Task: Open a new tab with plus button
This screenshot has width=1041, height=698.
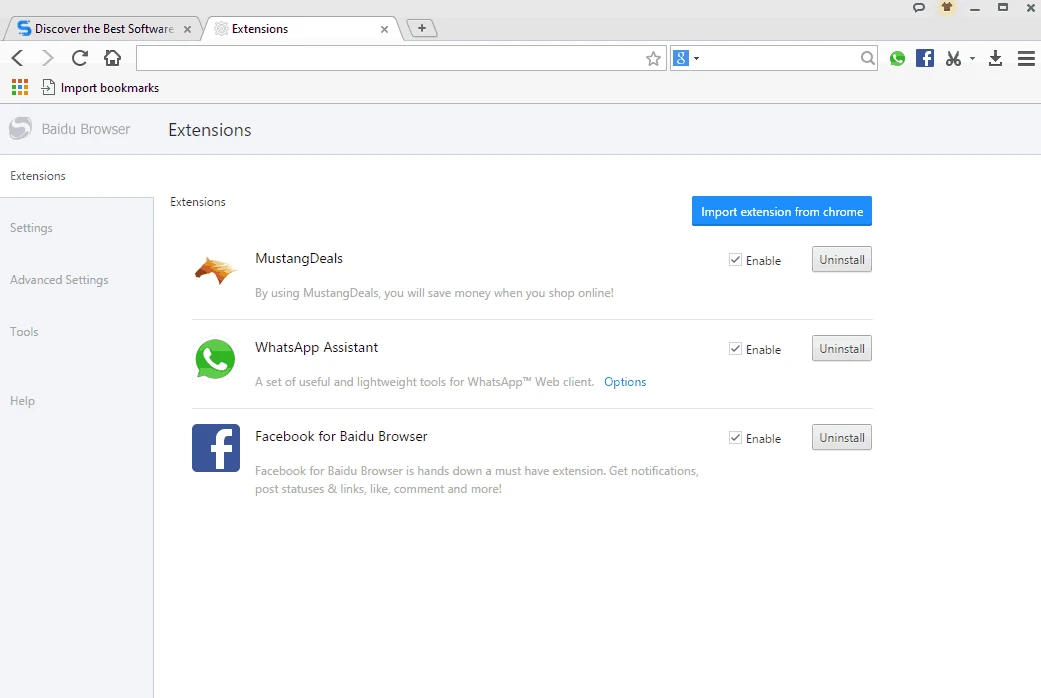Action: point(422,28)
